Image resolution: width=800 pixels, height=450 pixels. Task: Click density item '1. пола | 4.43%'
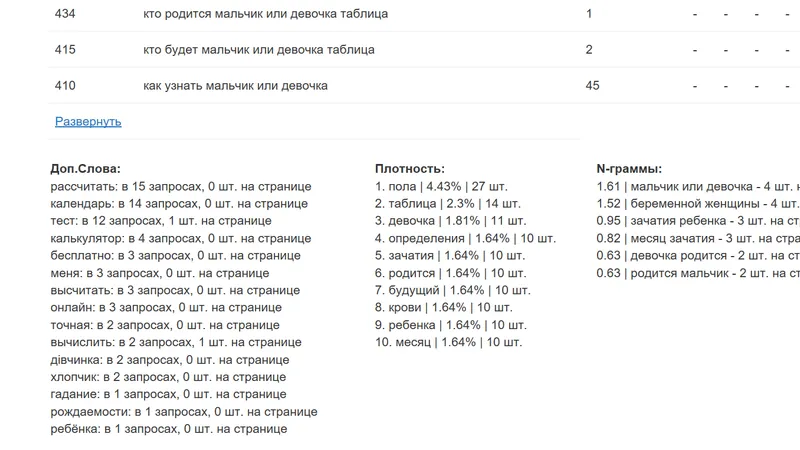pos(441,186)
